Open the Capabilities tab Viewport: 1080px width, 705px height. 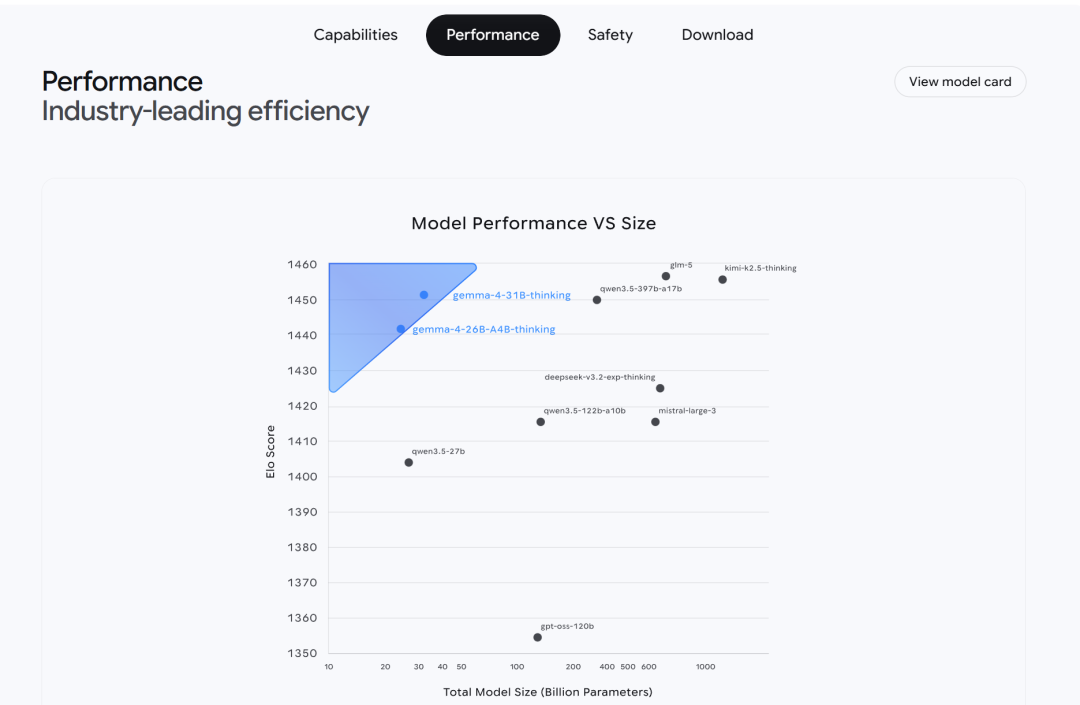[x=355, y=35]
